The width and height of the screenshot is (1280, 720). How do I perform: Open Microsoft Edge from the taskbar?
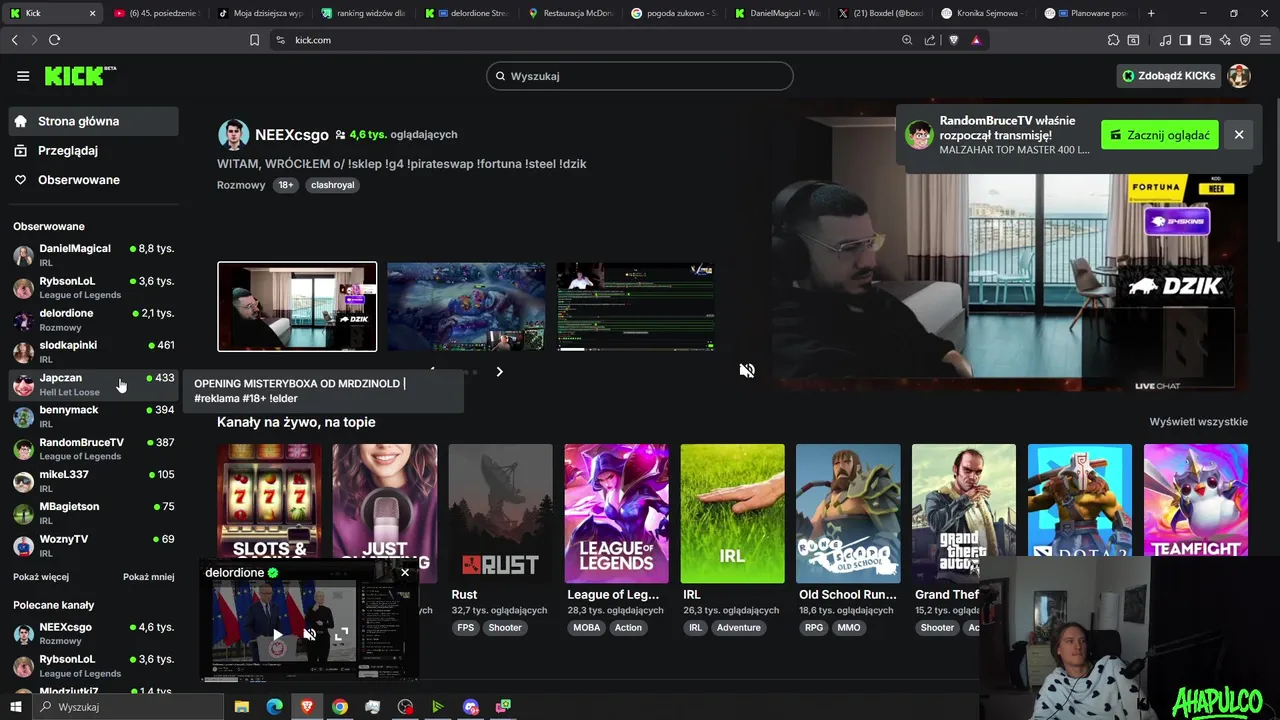[274, 707]
